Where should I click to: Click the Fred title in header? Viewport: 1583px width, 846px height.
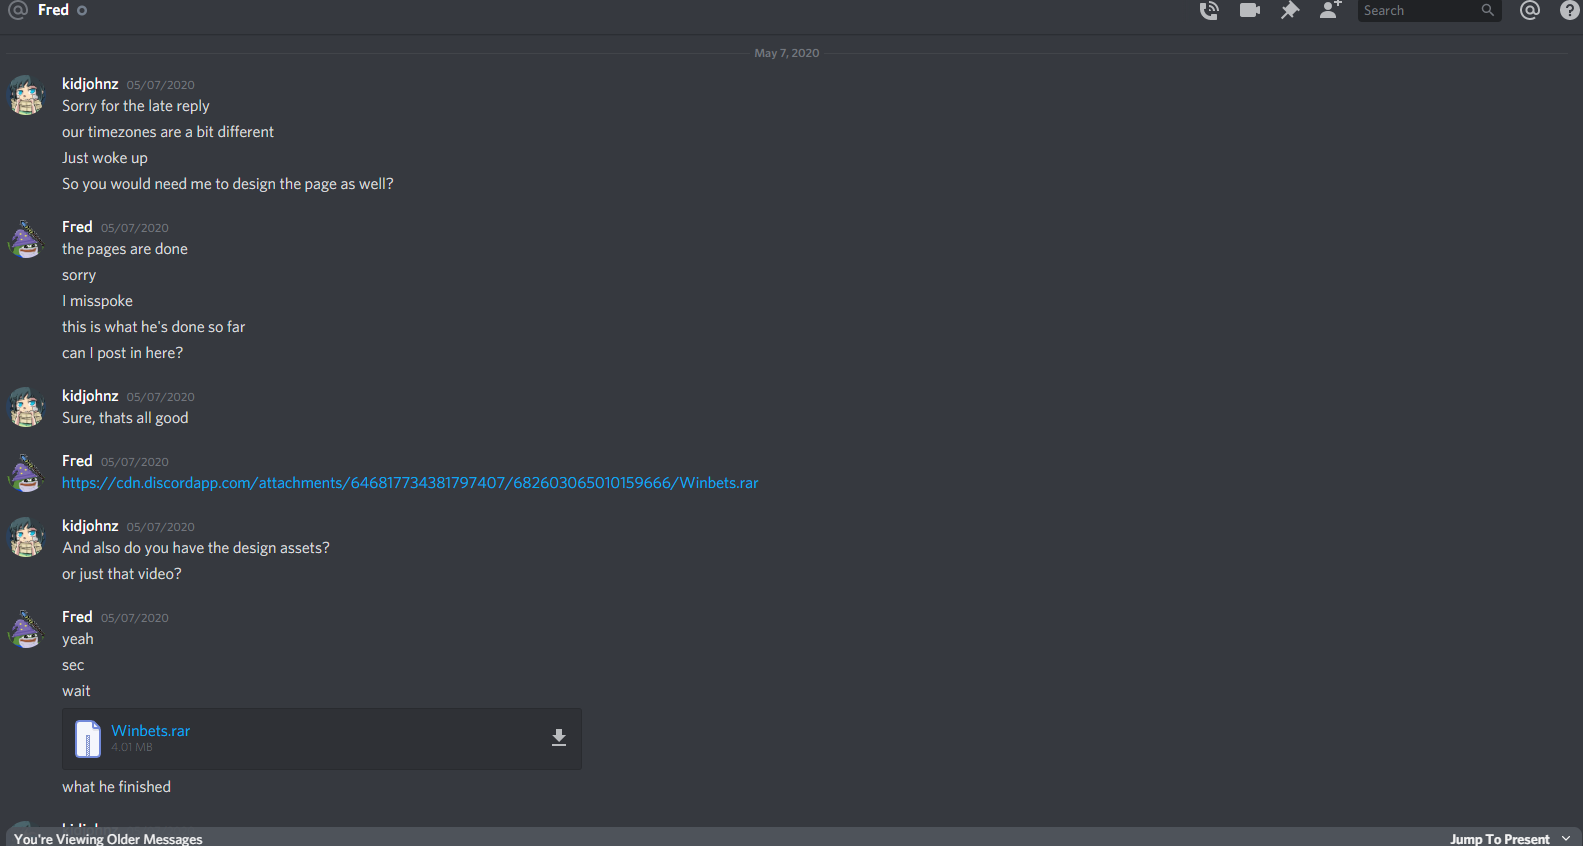pos(53,10)
